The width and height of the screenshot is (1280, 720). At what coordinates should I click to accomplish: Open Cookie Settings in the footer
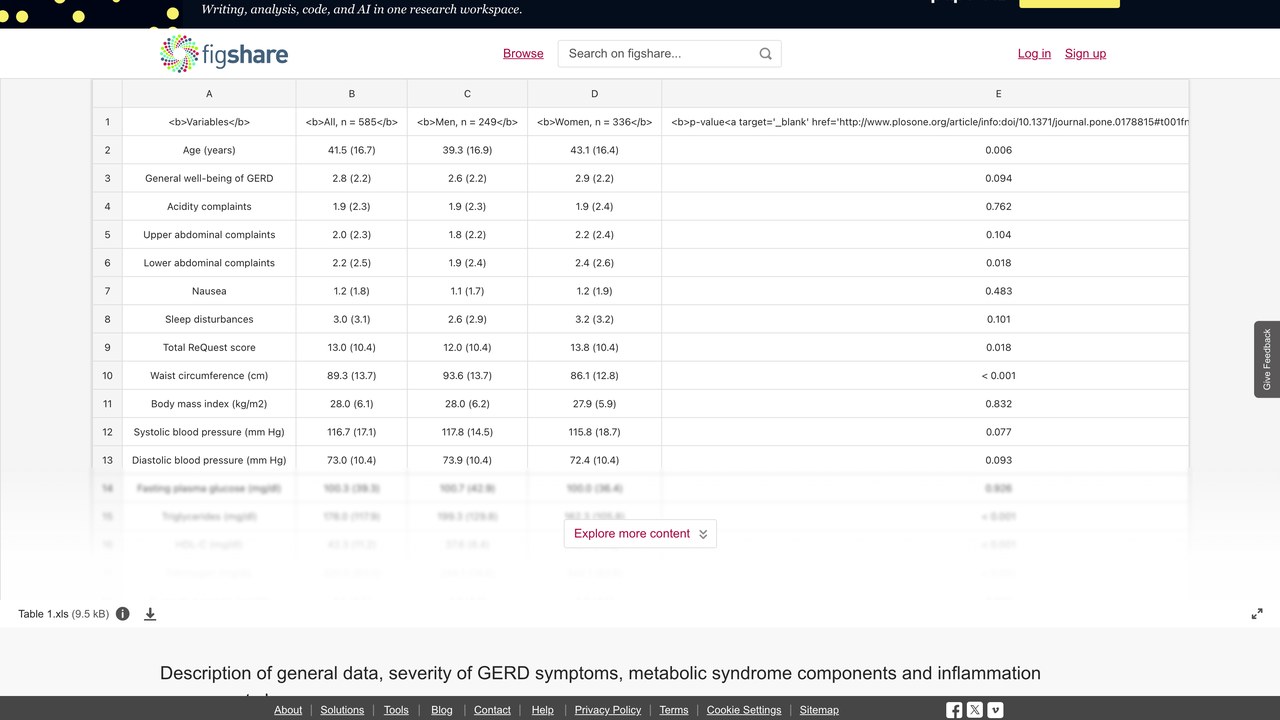point(744,710)
